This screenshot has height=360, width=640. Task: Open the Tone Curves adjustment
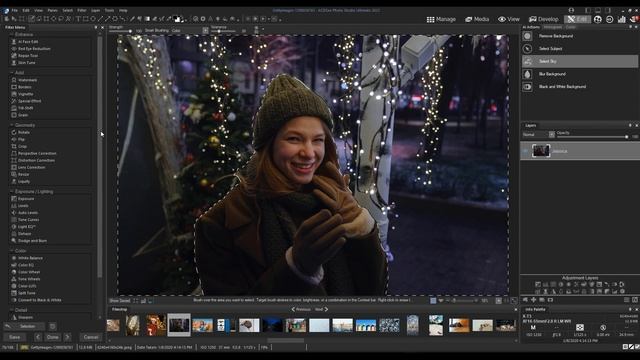coord(28,220)
